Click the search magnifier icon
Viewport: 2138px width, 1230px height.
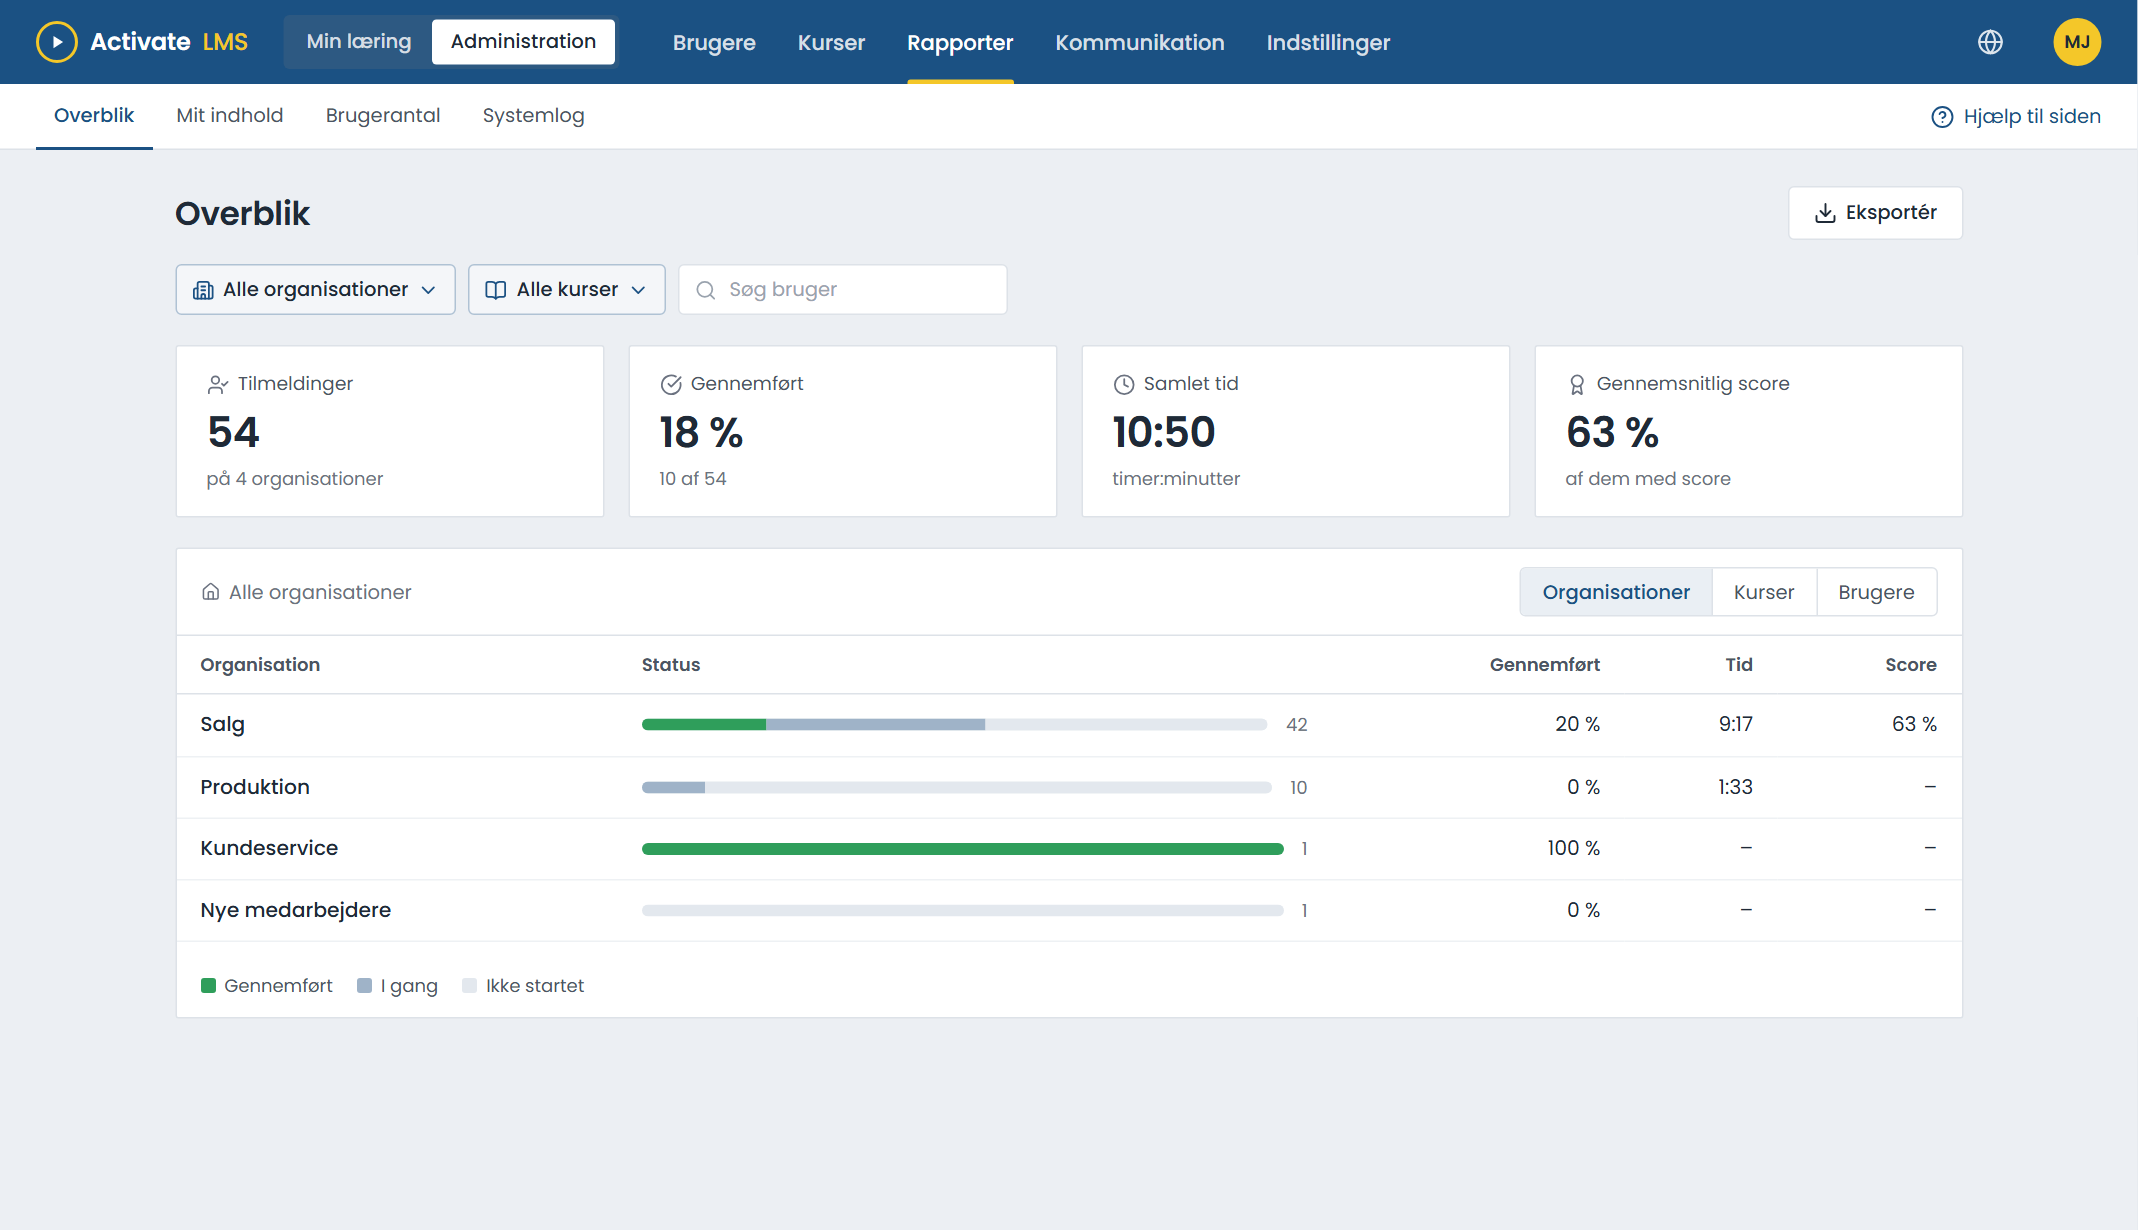point(706,290)
